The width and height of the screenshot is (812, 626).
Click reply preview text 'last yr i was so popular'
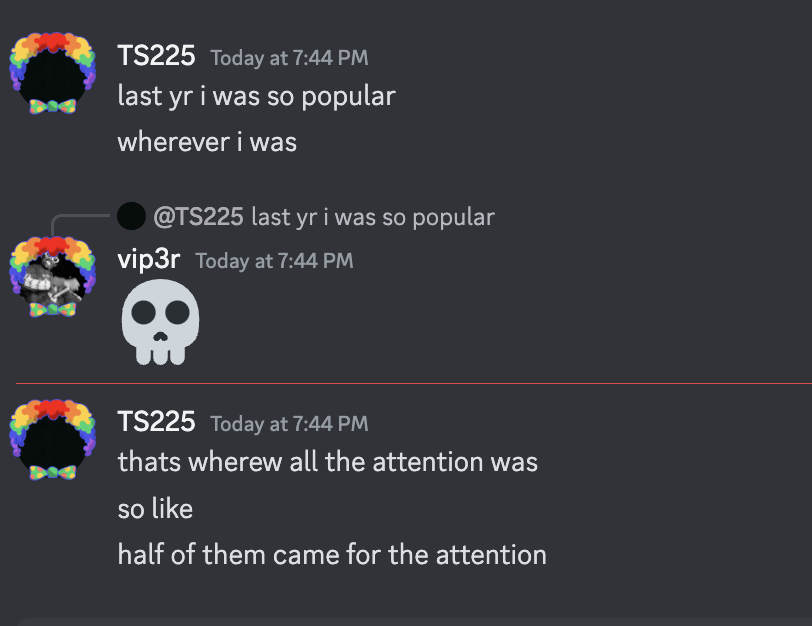tap(373, 217)
